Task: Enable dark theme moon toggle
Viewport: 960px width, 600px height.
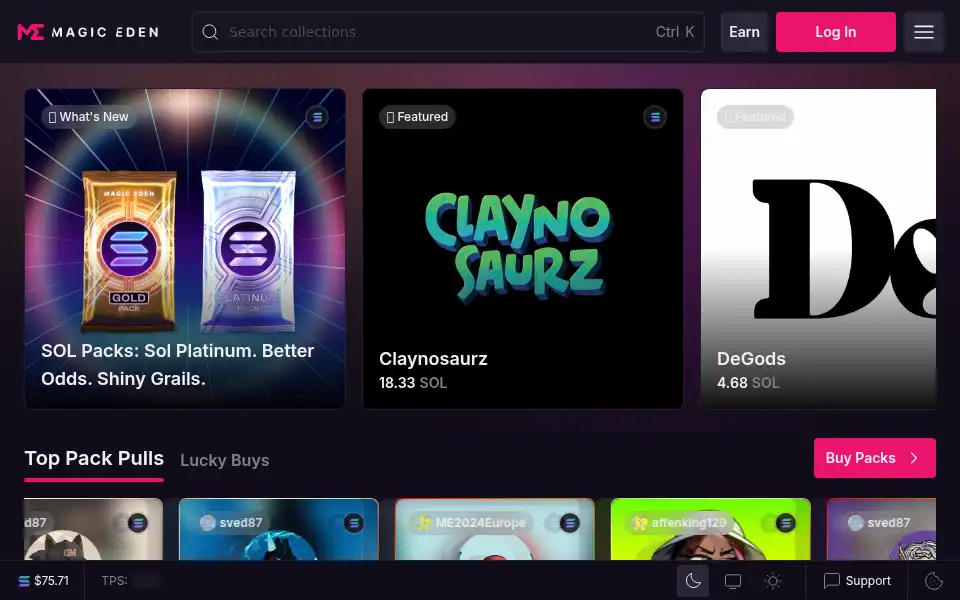Action: [x=693, y=581]
